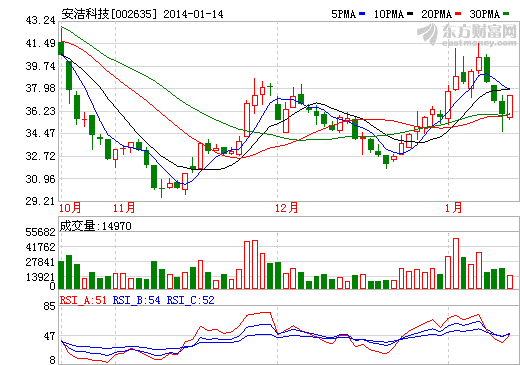Click the RSI_B:54 indicator label
Image resolution: width=520 pixels, height=365 pixels.
[x=137, y=300]
